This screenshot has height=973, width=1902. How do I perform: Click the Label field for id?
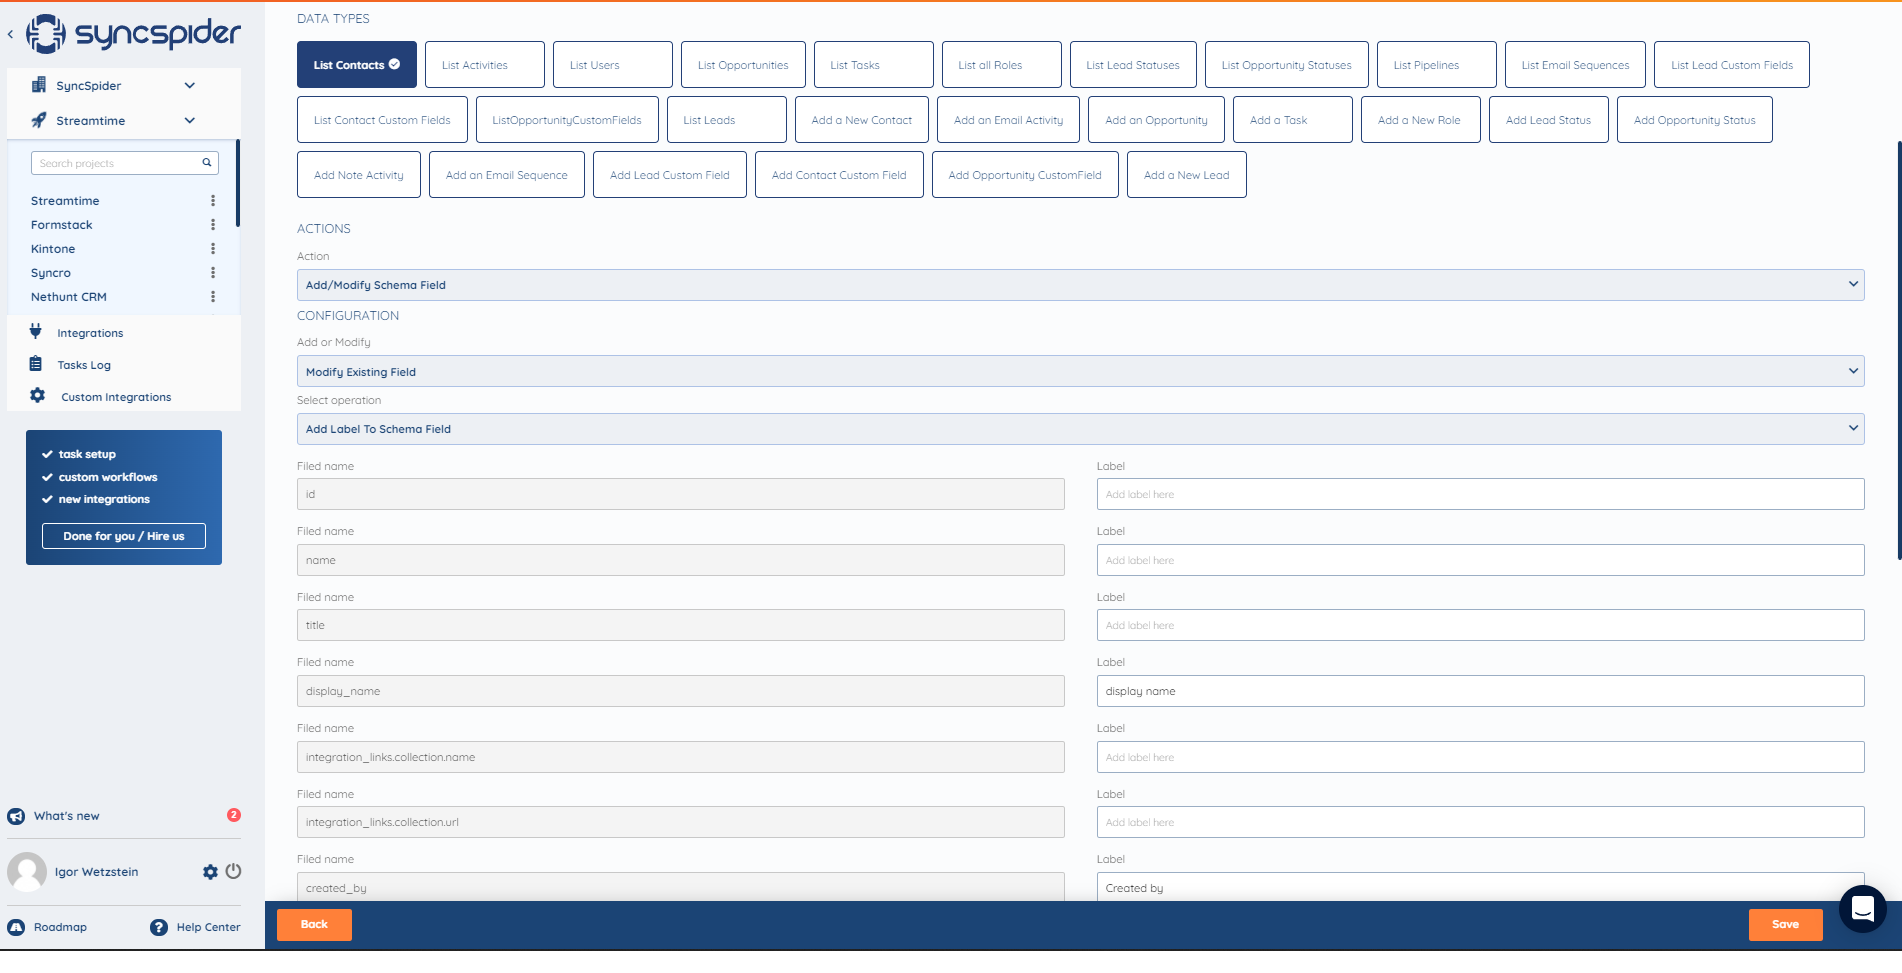(x=1480, y=494)
